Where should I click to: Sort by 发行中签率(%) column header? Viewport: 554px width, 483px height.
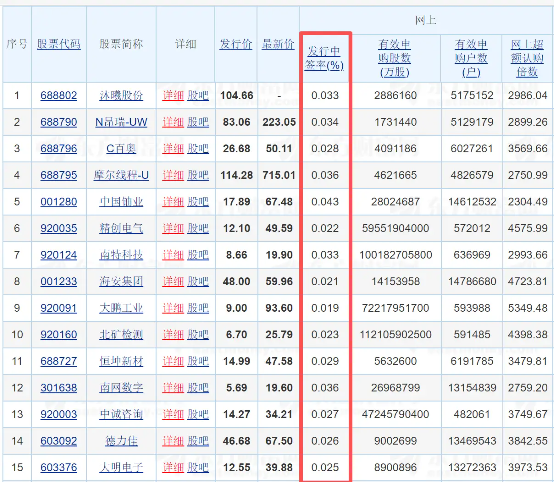pyautogui.click(x=324, y=58)
